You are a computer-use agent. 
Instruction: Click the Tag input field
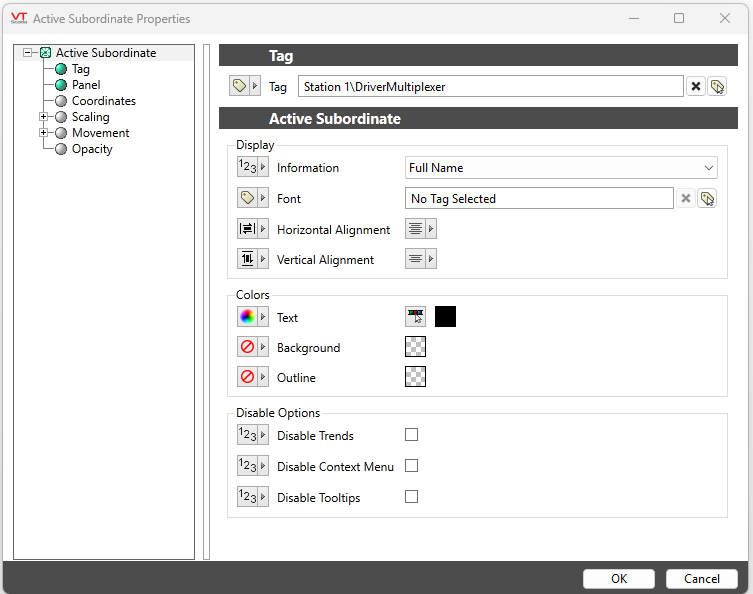[490, 87]
